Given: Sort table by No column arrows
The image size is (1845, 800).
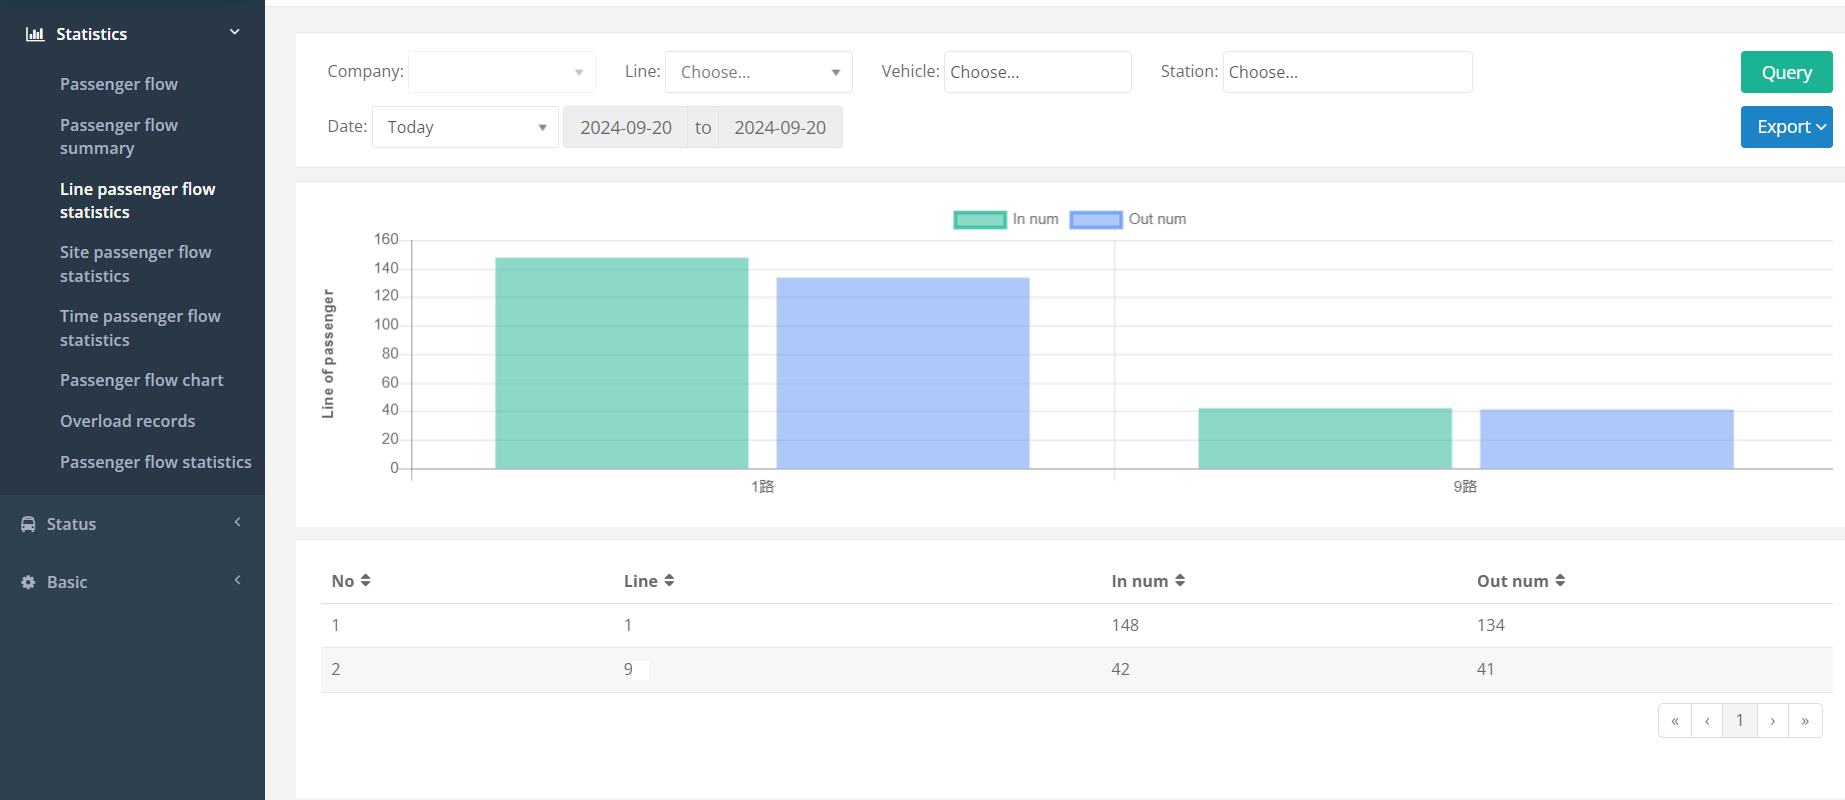Looking at the screenshot, I should 366,581.
